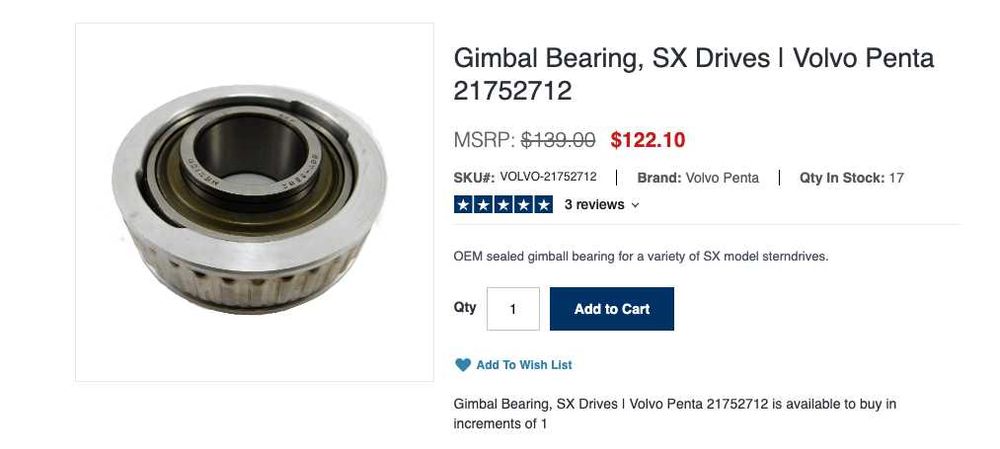Click the struck-through $139.00 MSRP

pos(558,140)
